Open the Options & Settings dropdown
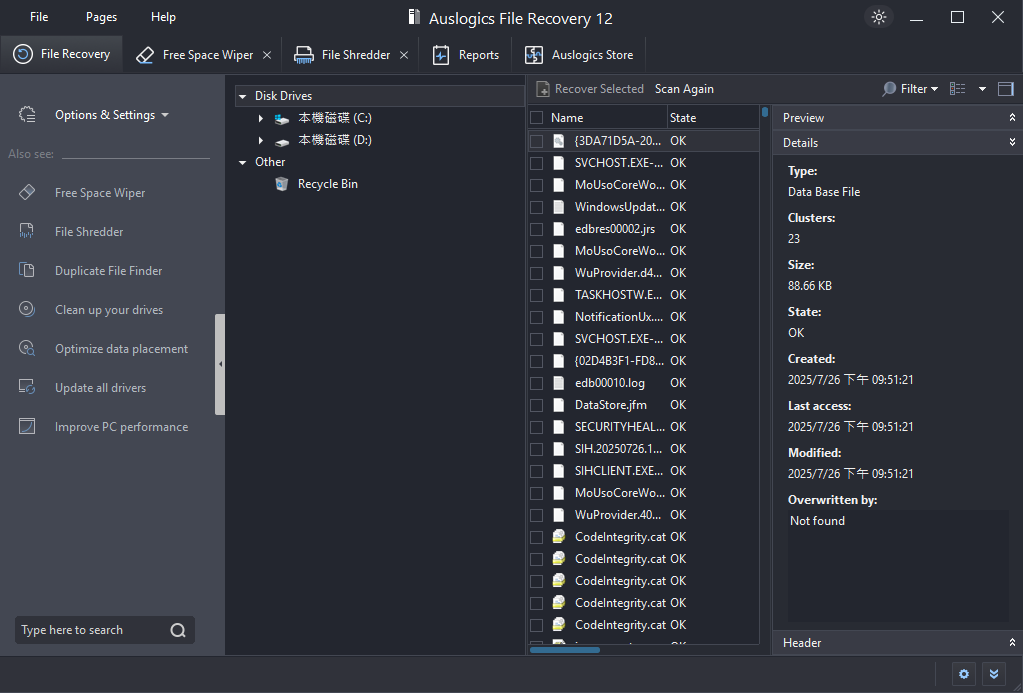This screenshot has width=1023, height=693. (112, 115)
